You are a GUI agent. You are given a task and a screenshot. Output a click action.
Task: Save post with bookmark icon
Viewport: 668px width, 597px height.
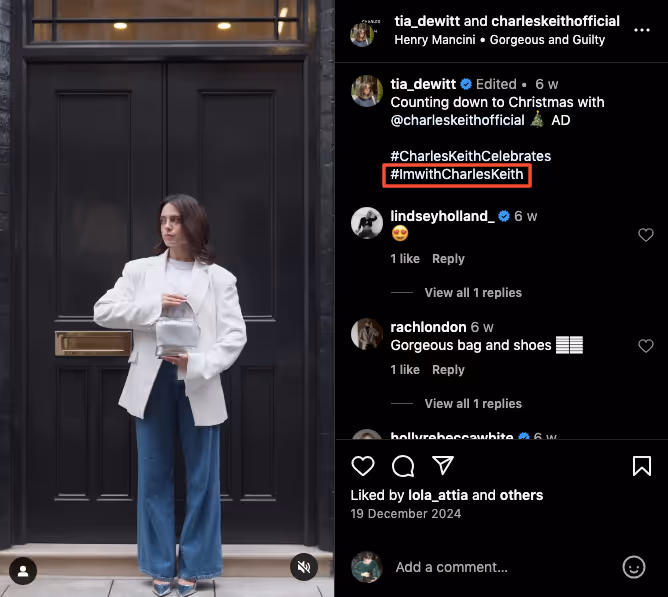tap(642, 465)
